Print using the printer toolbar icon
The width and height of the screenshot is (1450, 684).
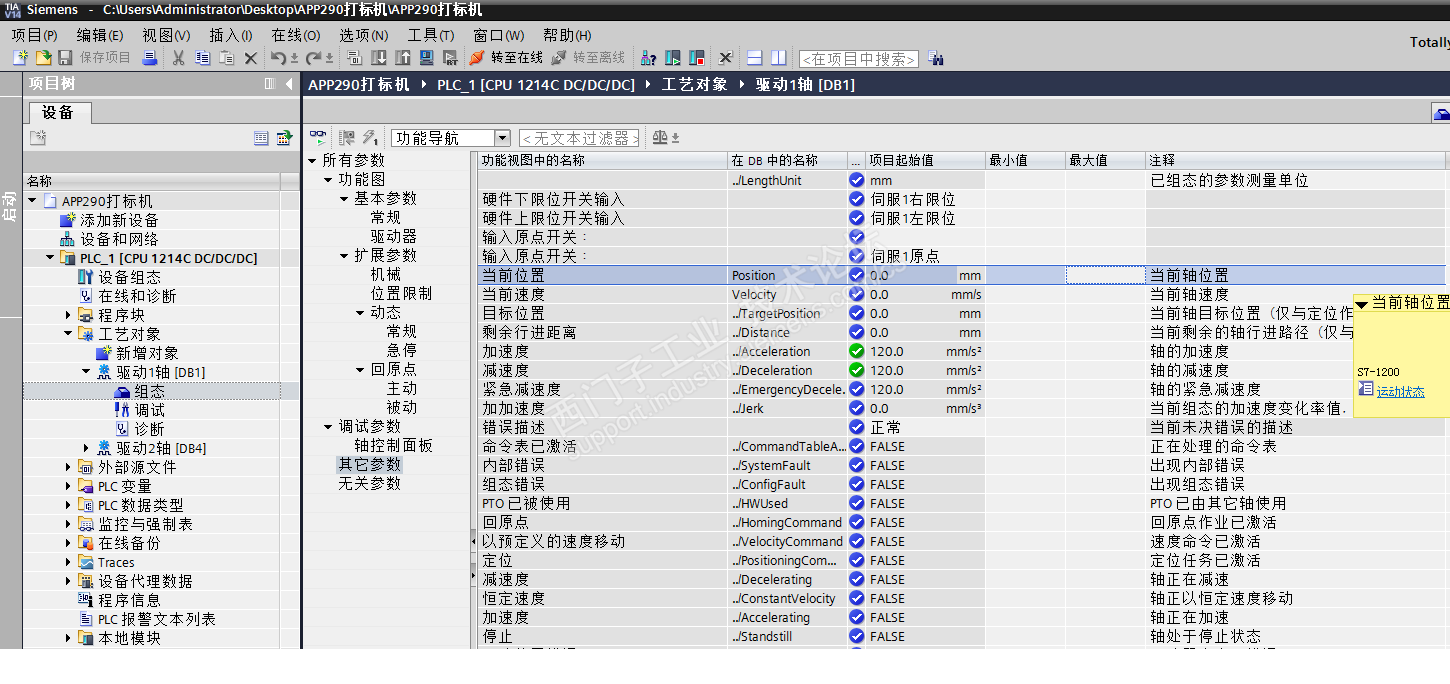(150, 58)
